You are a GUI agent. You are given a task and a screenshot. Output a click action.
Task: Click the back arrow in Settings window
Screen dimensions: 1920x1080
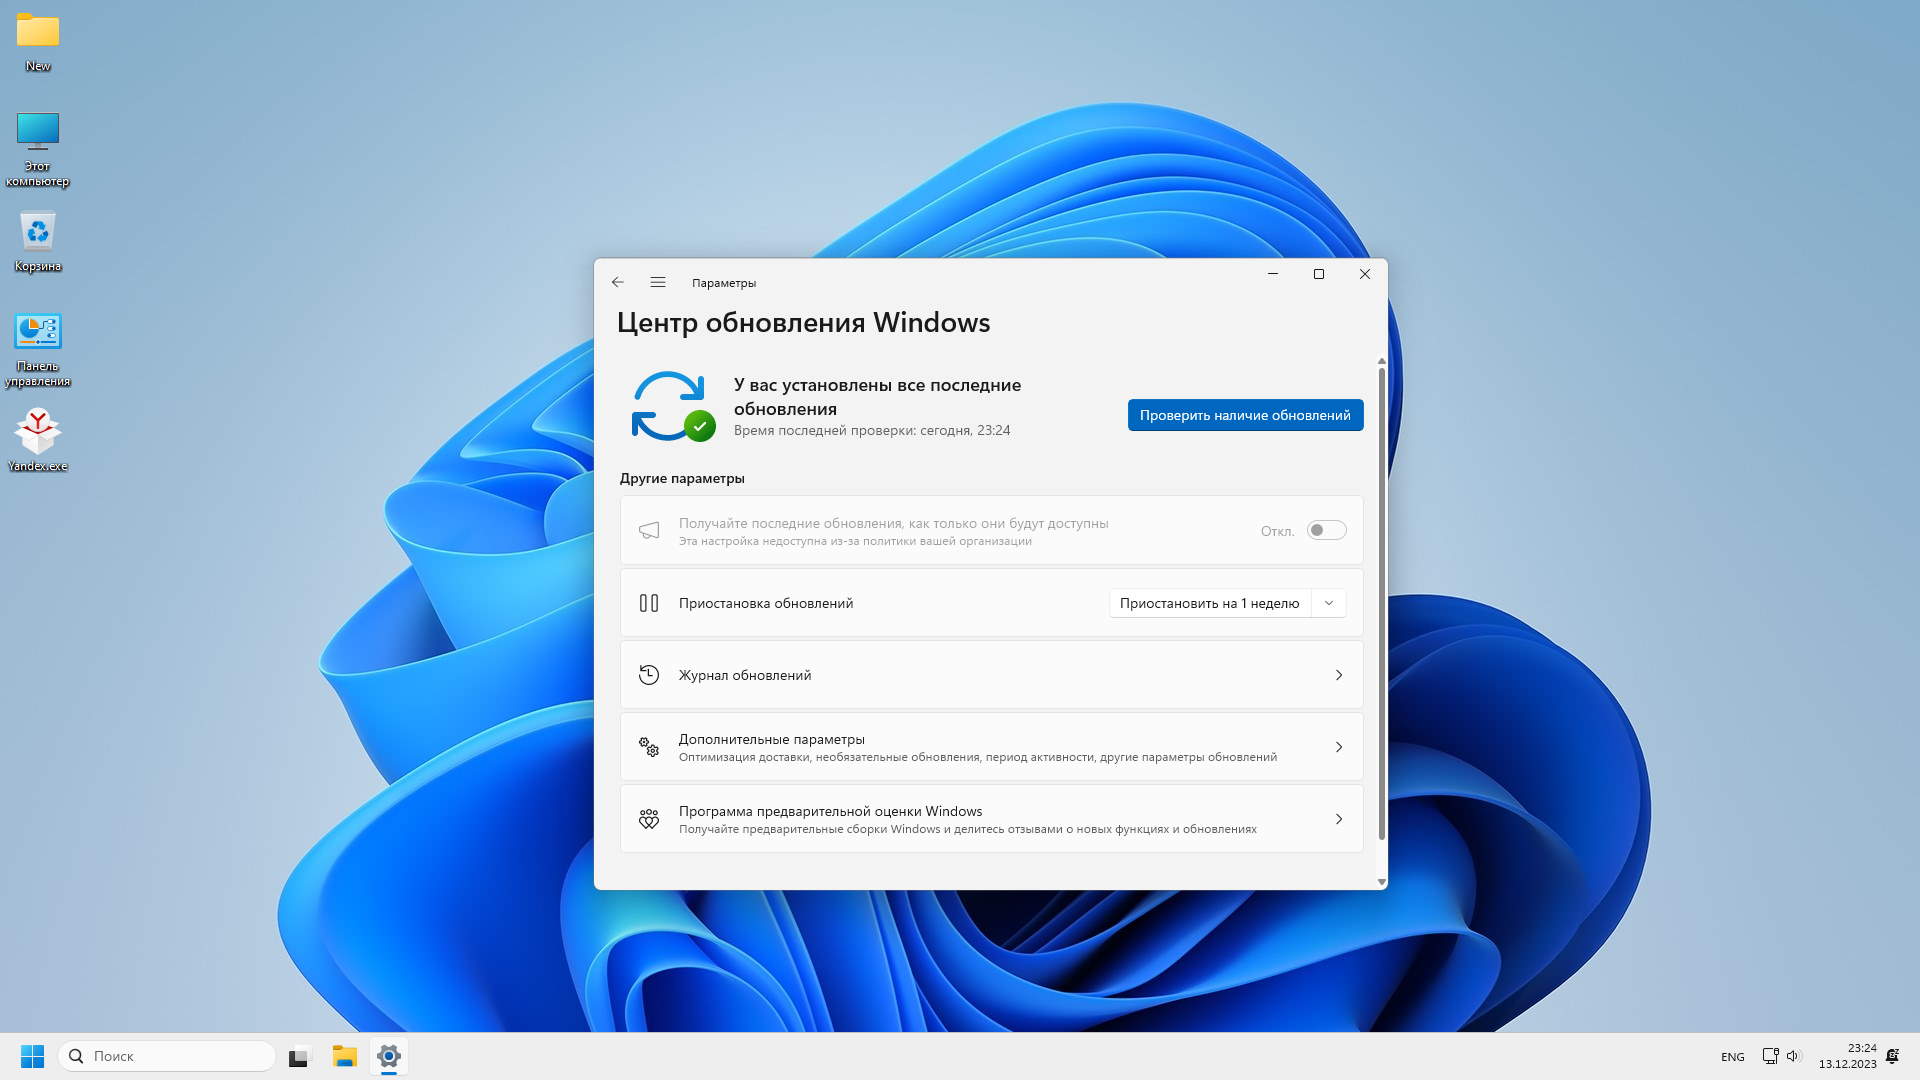617,282
